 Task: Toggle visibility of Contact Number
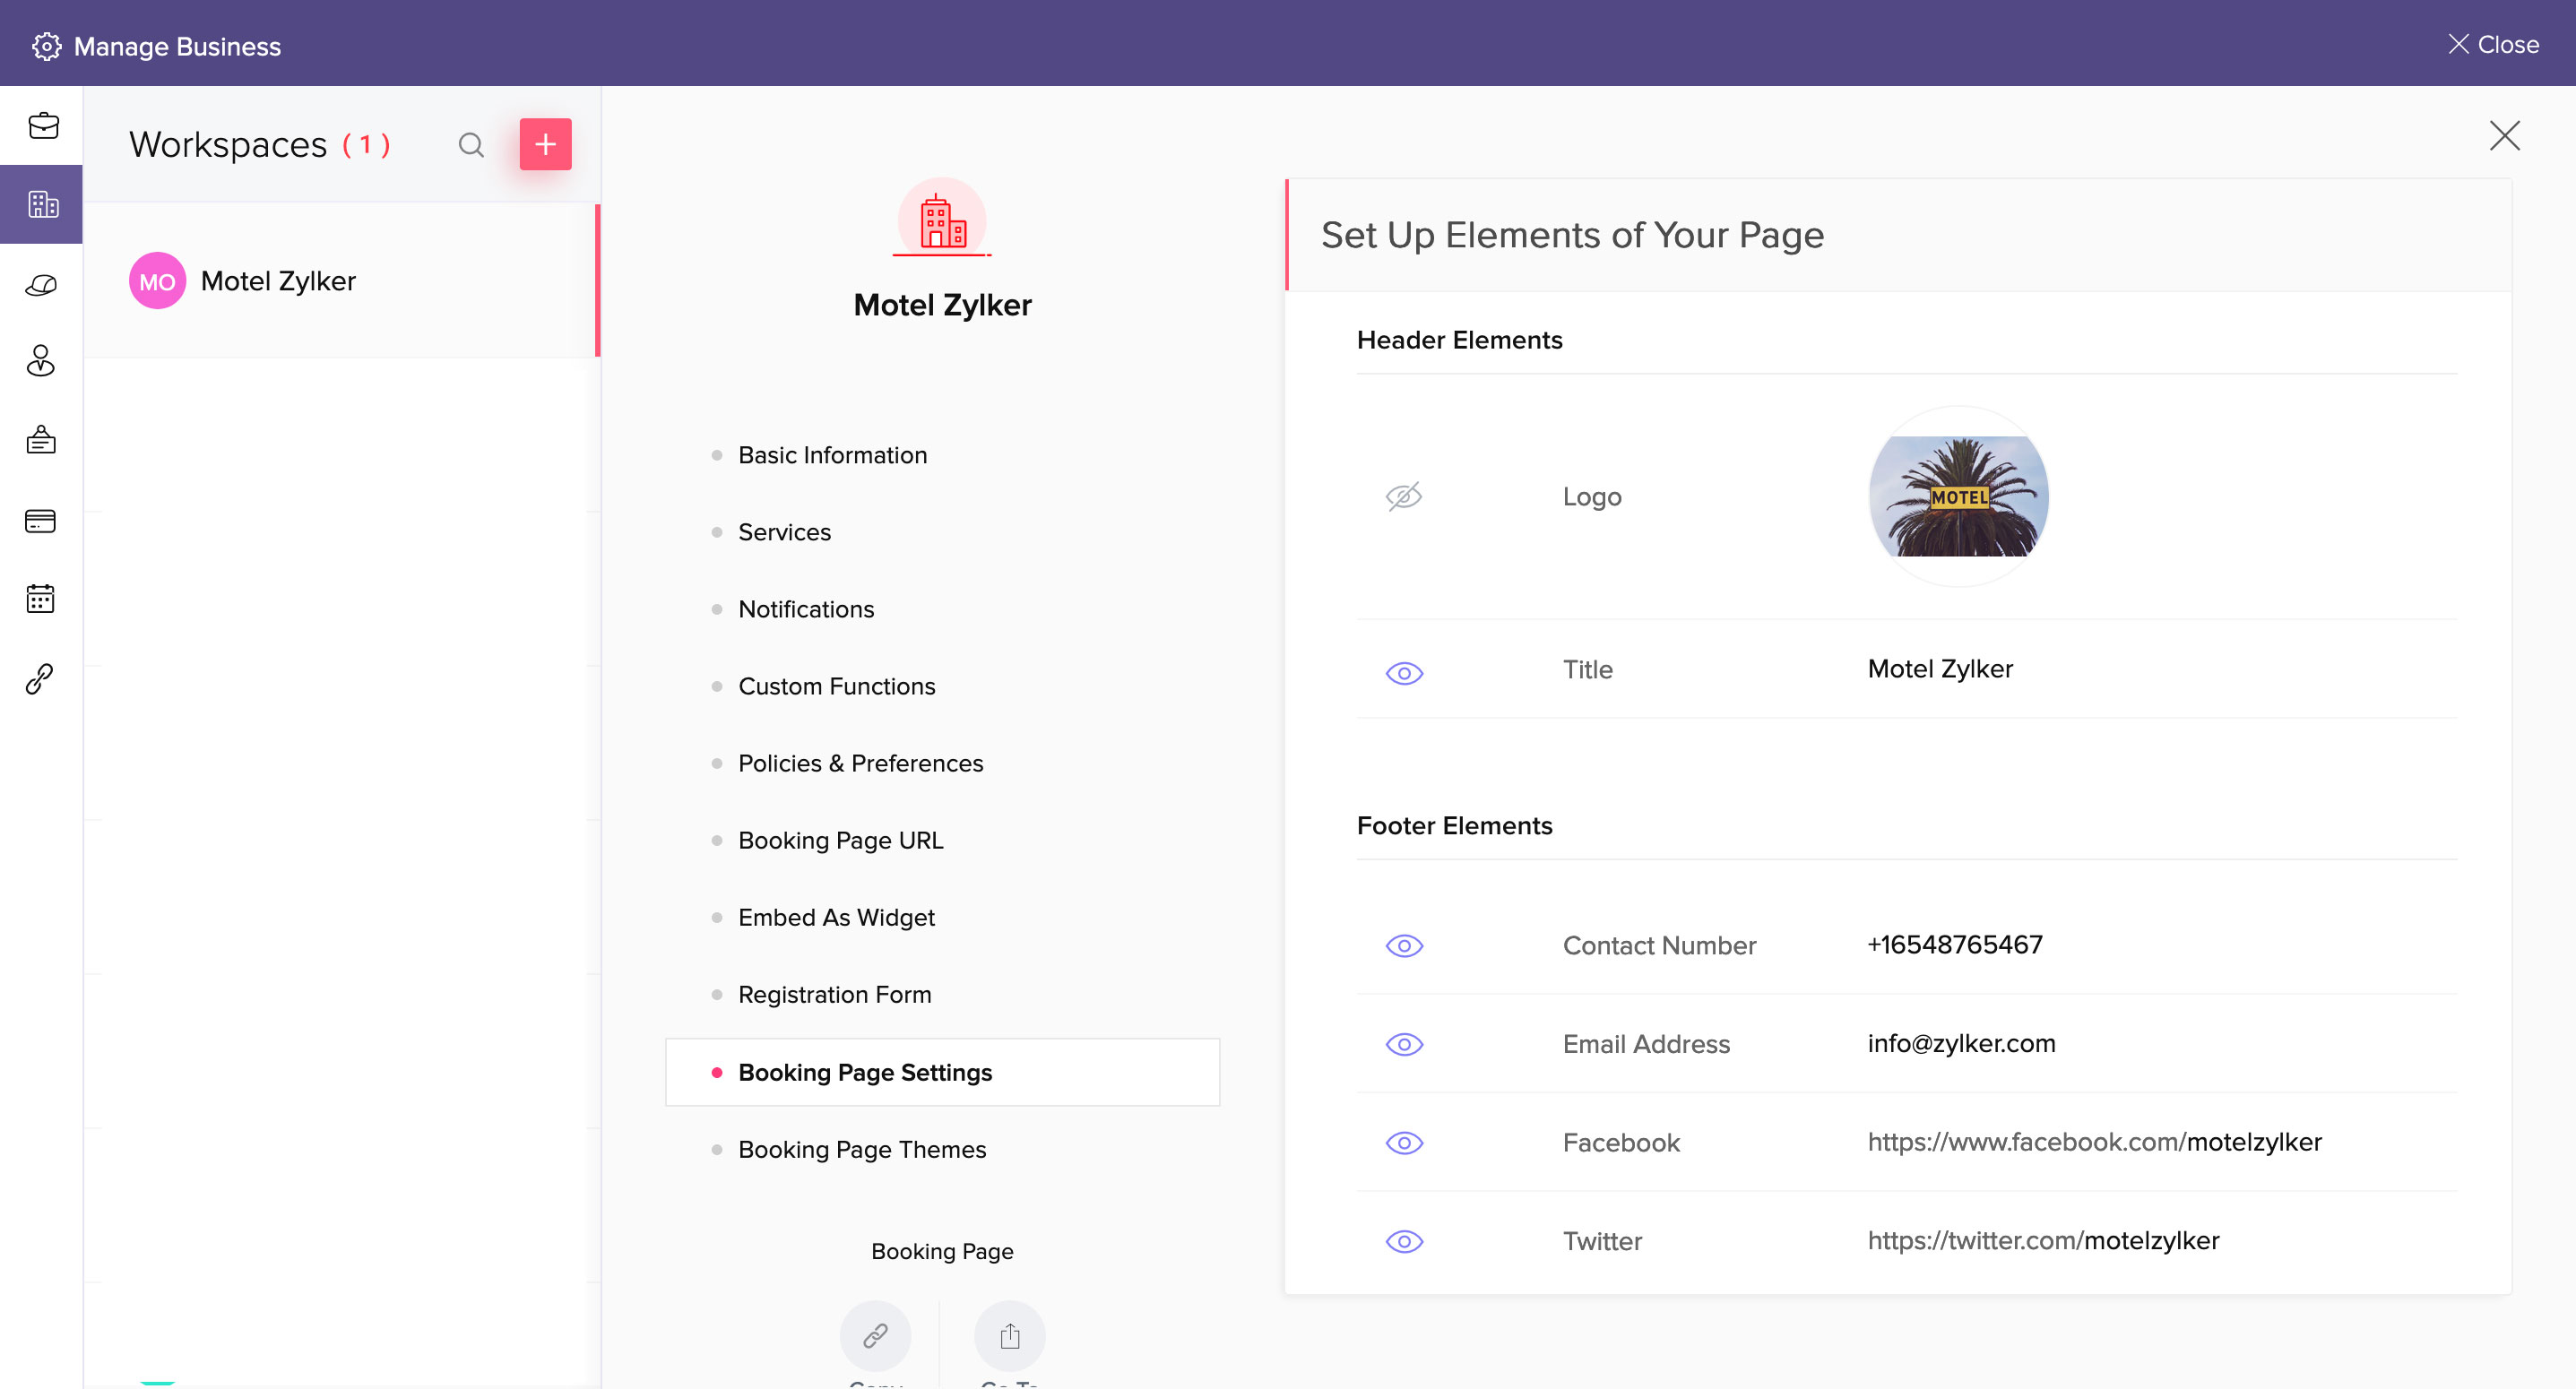[1404, 946]
